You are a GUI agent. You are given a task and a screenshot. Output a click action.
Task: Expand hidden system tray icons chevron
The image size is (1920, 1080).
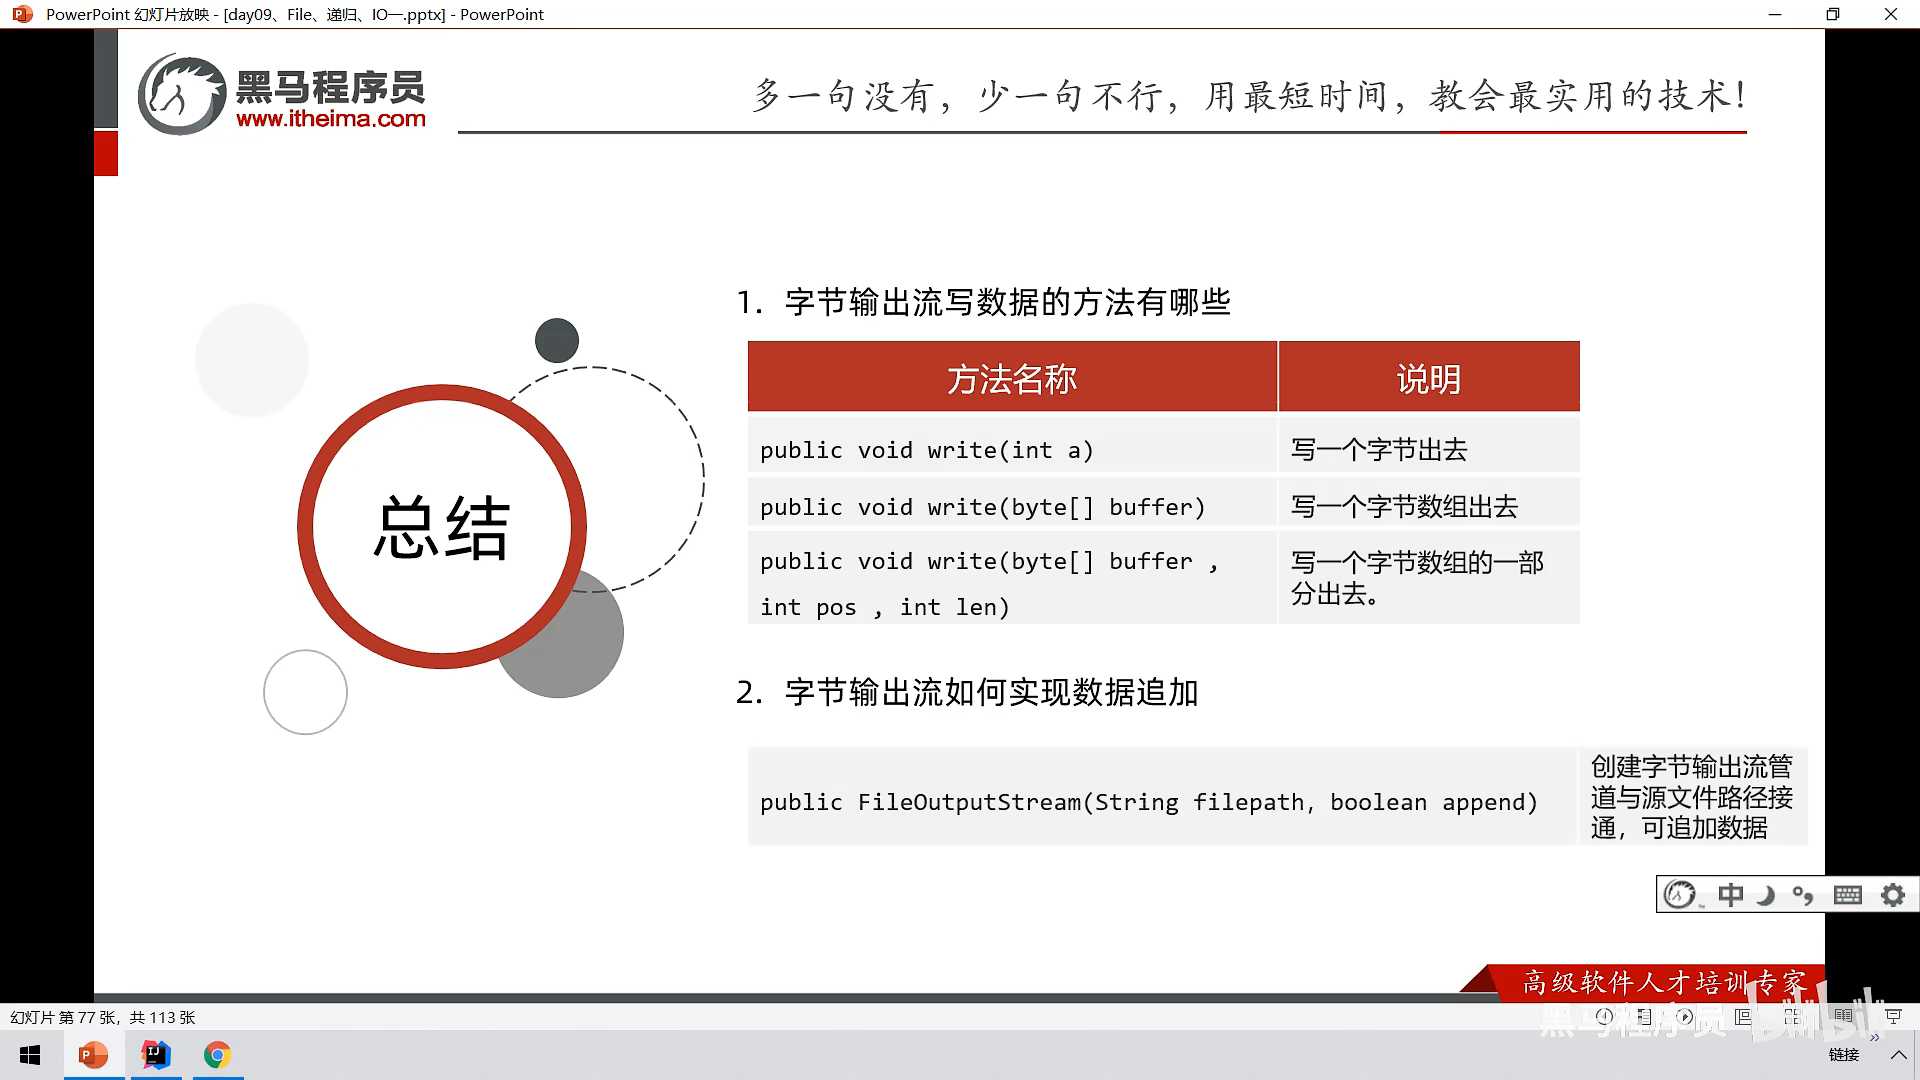[1898, 1055]
